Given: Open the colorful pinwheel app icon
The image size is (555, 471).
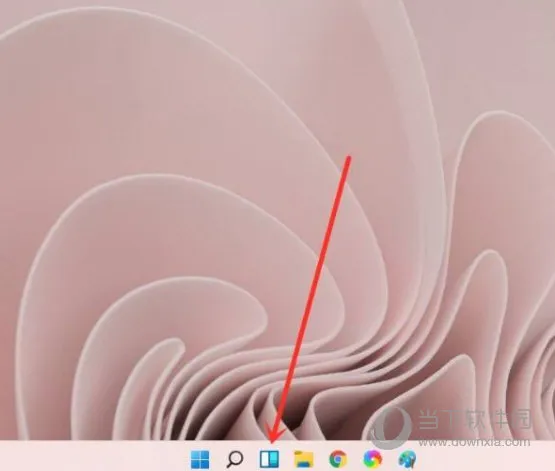Looking at the screenshot, I should point(373,459).
